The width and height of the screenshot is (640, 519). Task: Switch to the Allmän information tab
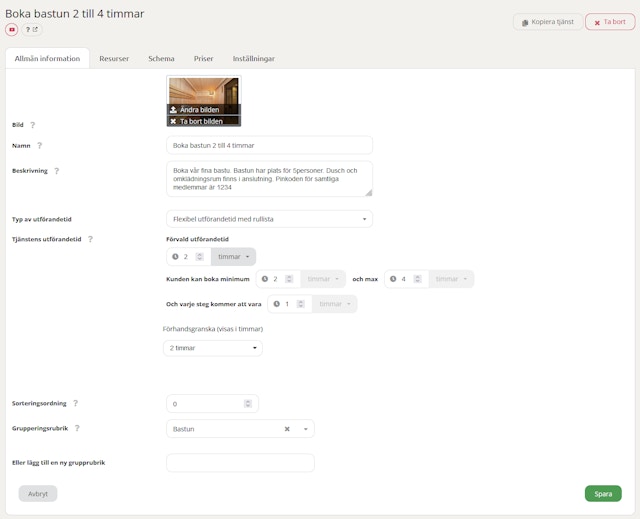click(x=47, y=58)
